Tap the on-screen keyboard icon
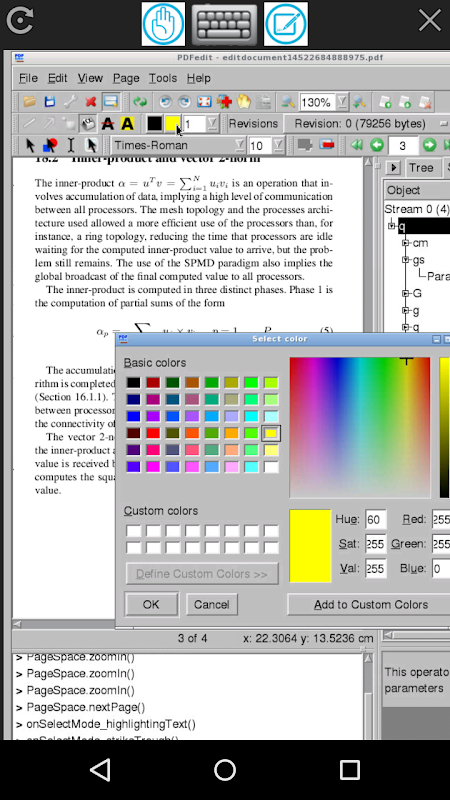 [224, 24]
